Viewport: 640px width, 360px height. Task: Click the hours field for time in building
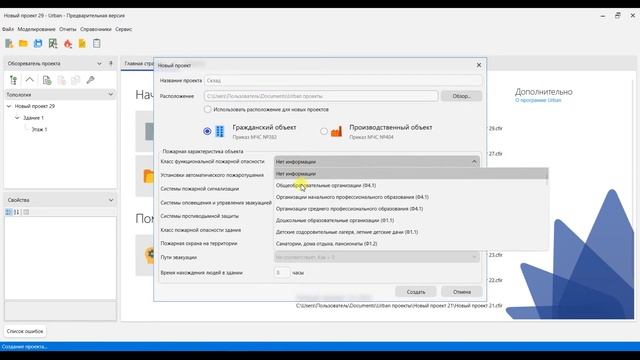(282, 272)
